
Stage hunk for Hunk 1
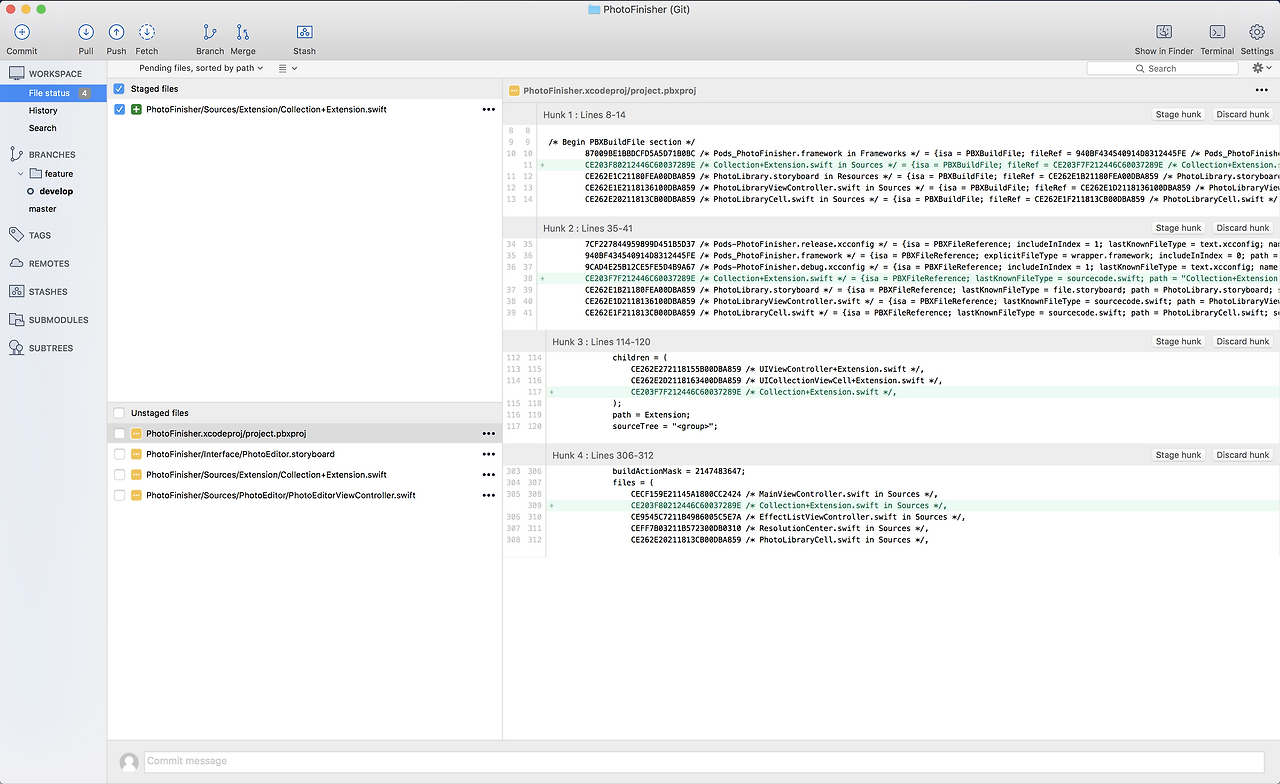click(1178, 114)
